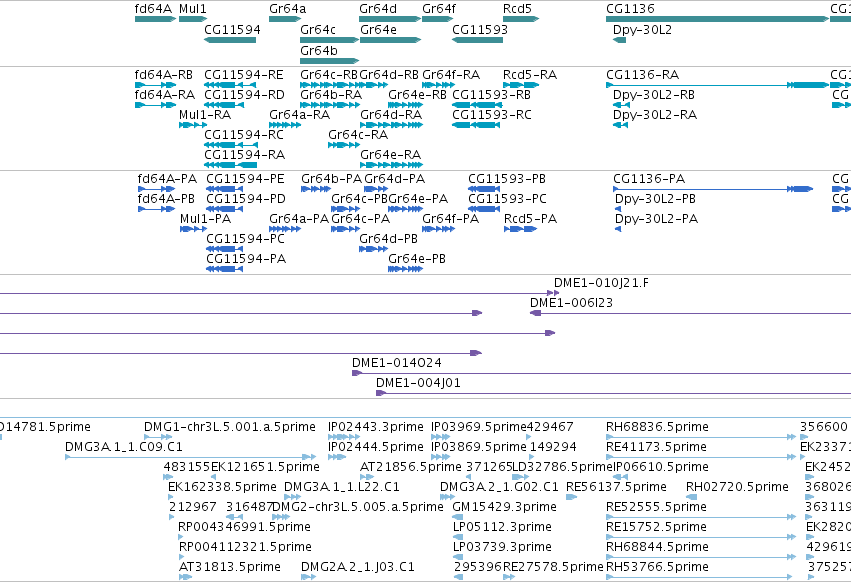Select protein CG11593-PB
851x582 pixels.
pyautogui.click(x=484, y=189)
